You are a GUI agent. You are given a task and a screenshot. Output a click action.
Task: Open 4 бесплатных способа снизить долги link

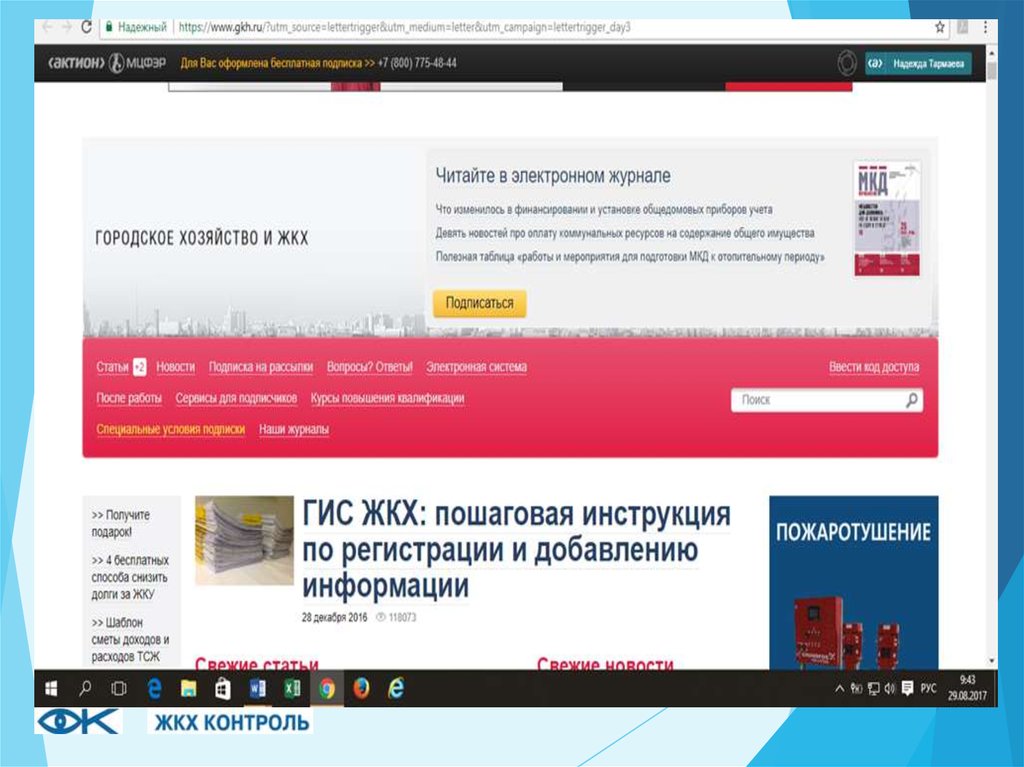pyautogui.click(x=130, y=577)
